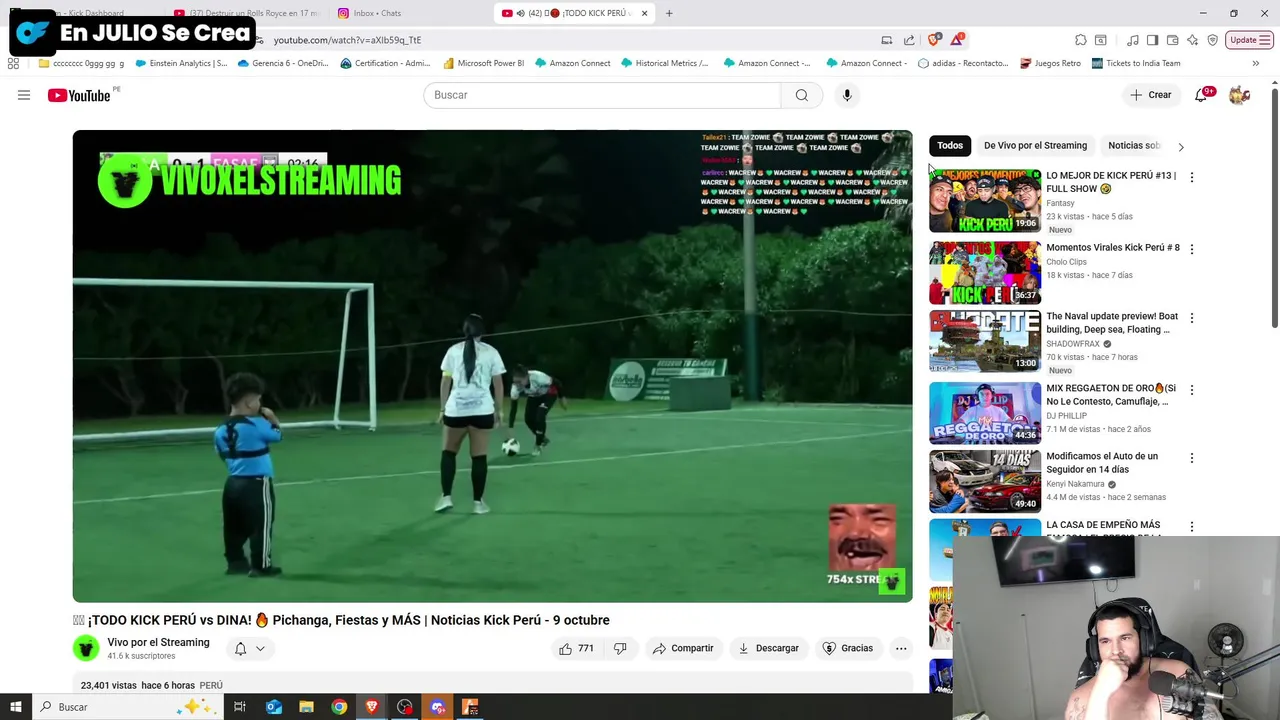
Task: Open LO MEJOR DE KICK PERÚ #13 thumbnail
Action: 985,201
